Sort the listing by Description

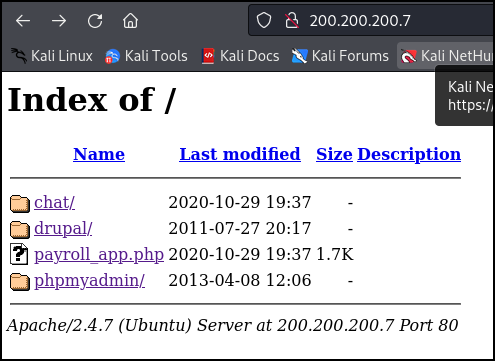click(x=409, y=155)
